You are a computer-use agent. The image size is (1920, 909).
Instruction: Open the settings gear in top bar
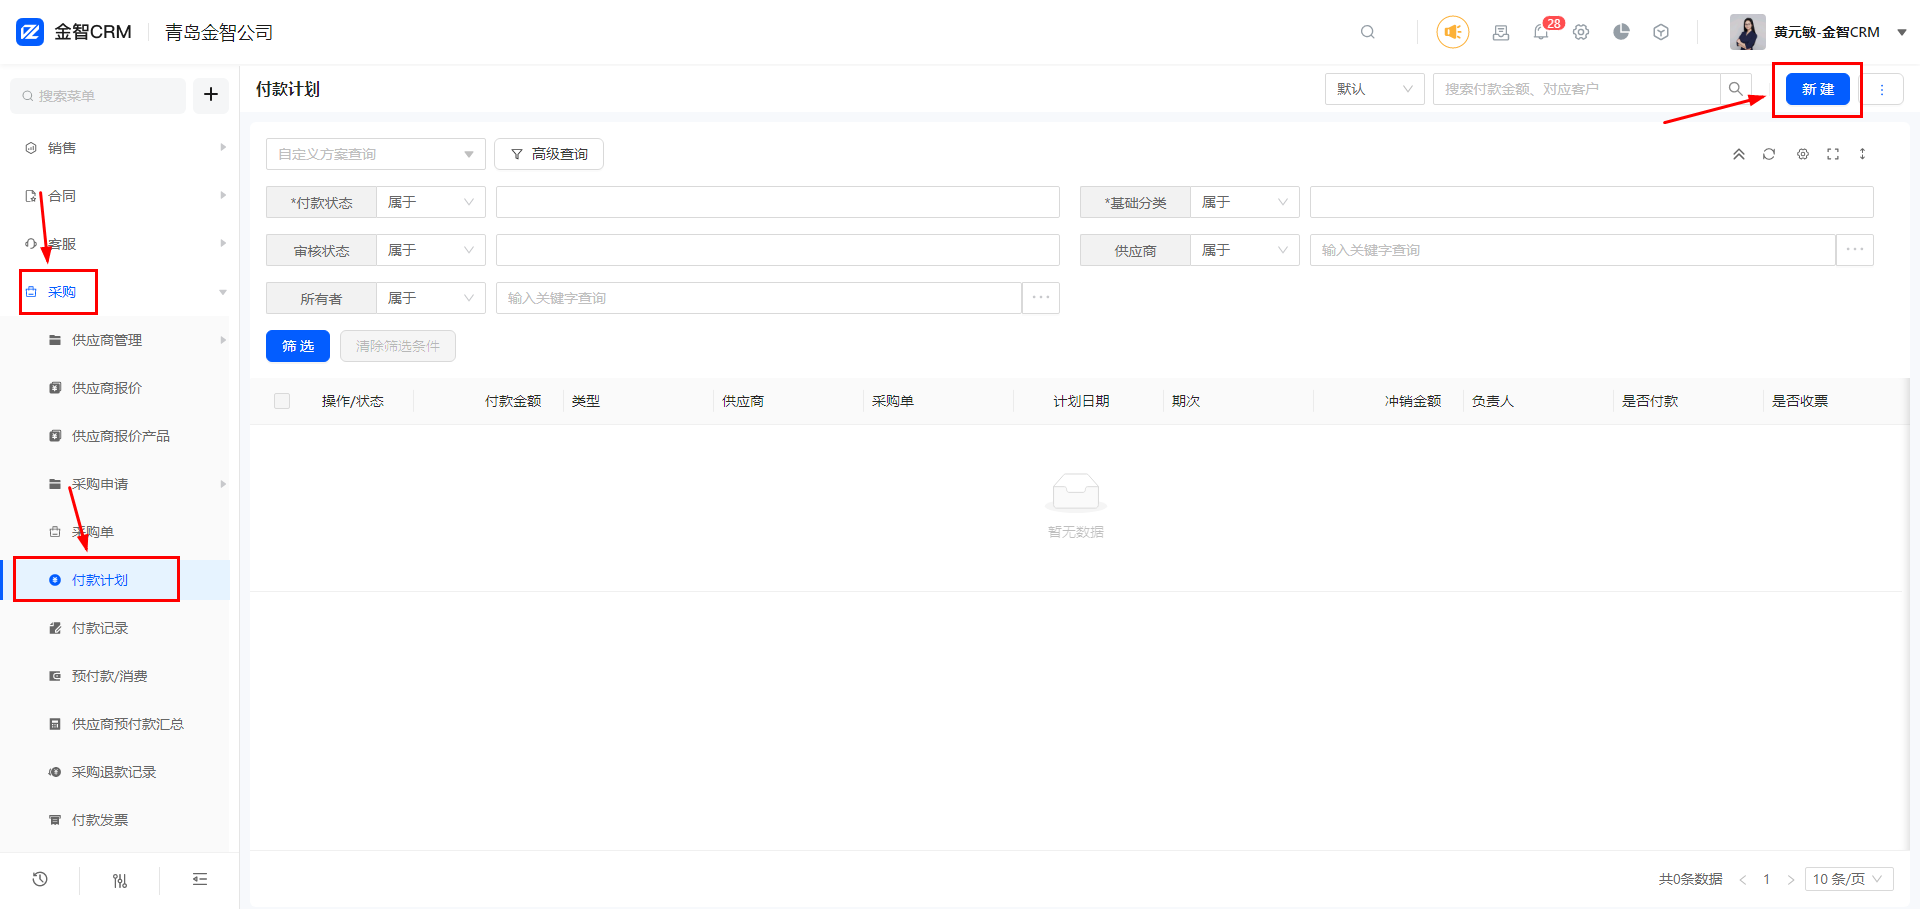1581,32
